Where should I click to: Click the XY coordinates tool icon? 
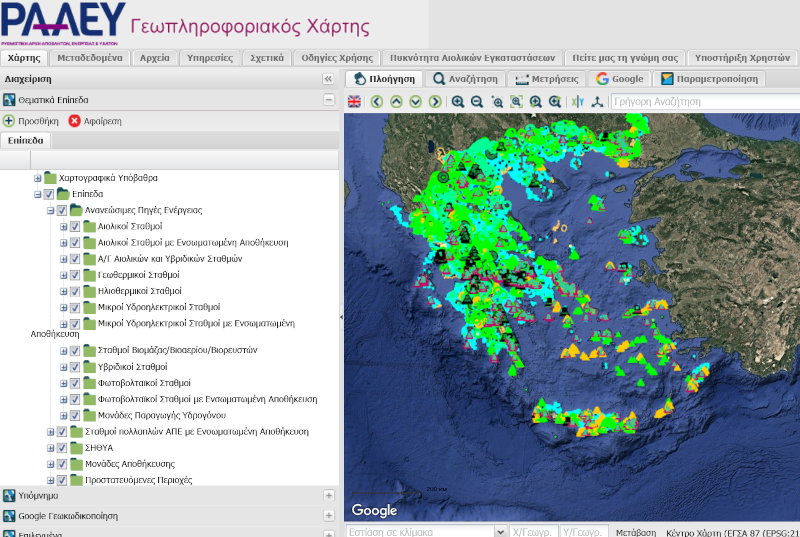click(578, 101)
